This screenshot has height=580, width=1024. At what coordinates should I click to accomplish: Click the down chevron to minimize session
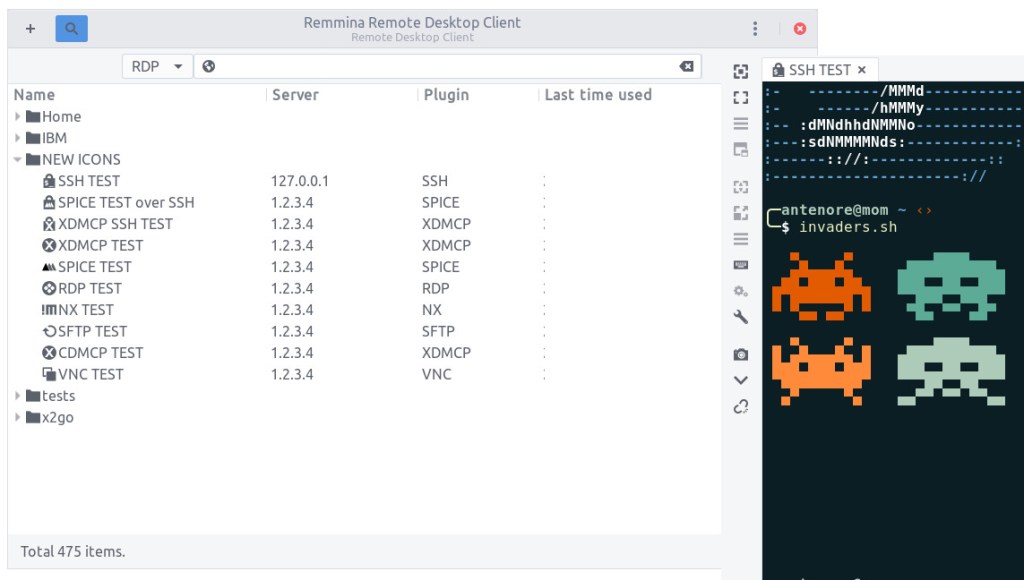741,380
